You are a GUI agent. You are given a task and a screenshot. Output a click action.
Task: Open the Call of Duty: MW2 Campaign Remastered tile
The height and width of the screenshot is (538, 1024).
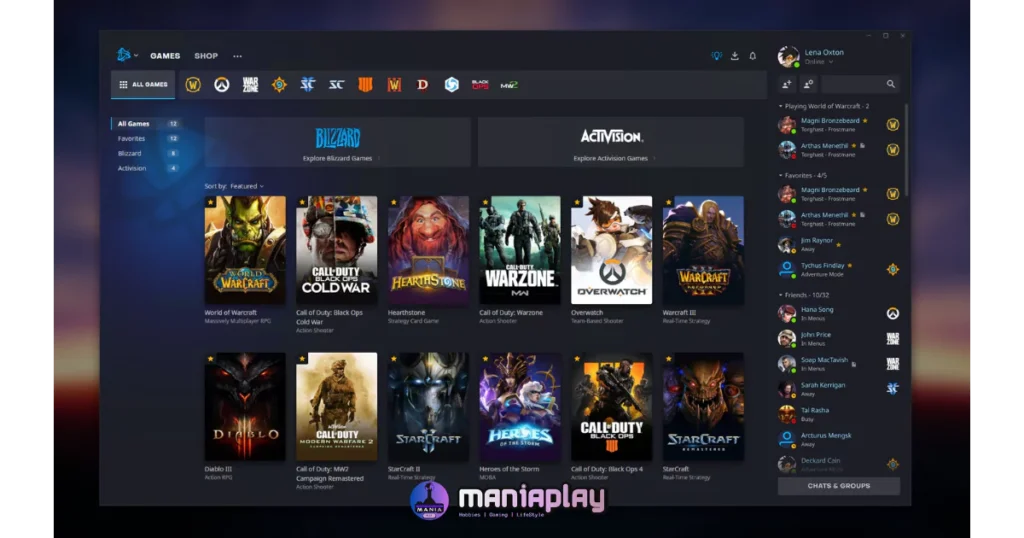pyautogui.click(x=336, y=407)
